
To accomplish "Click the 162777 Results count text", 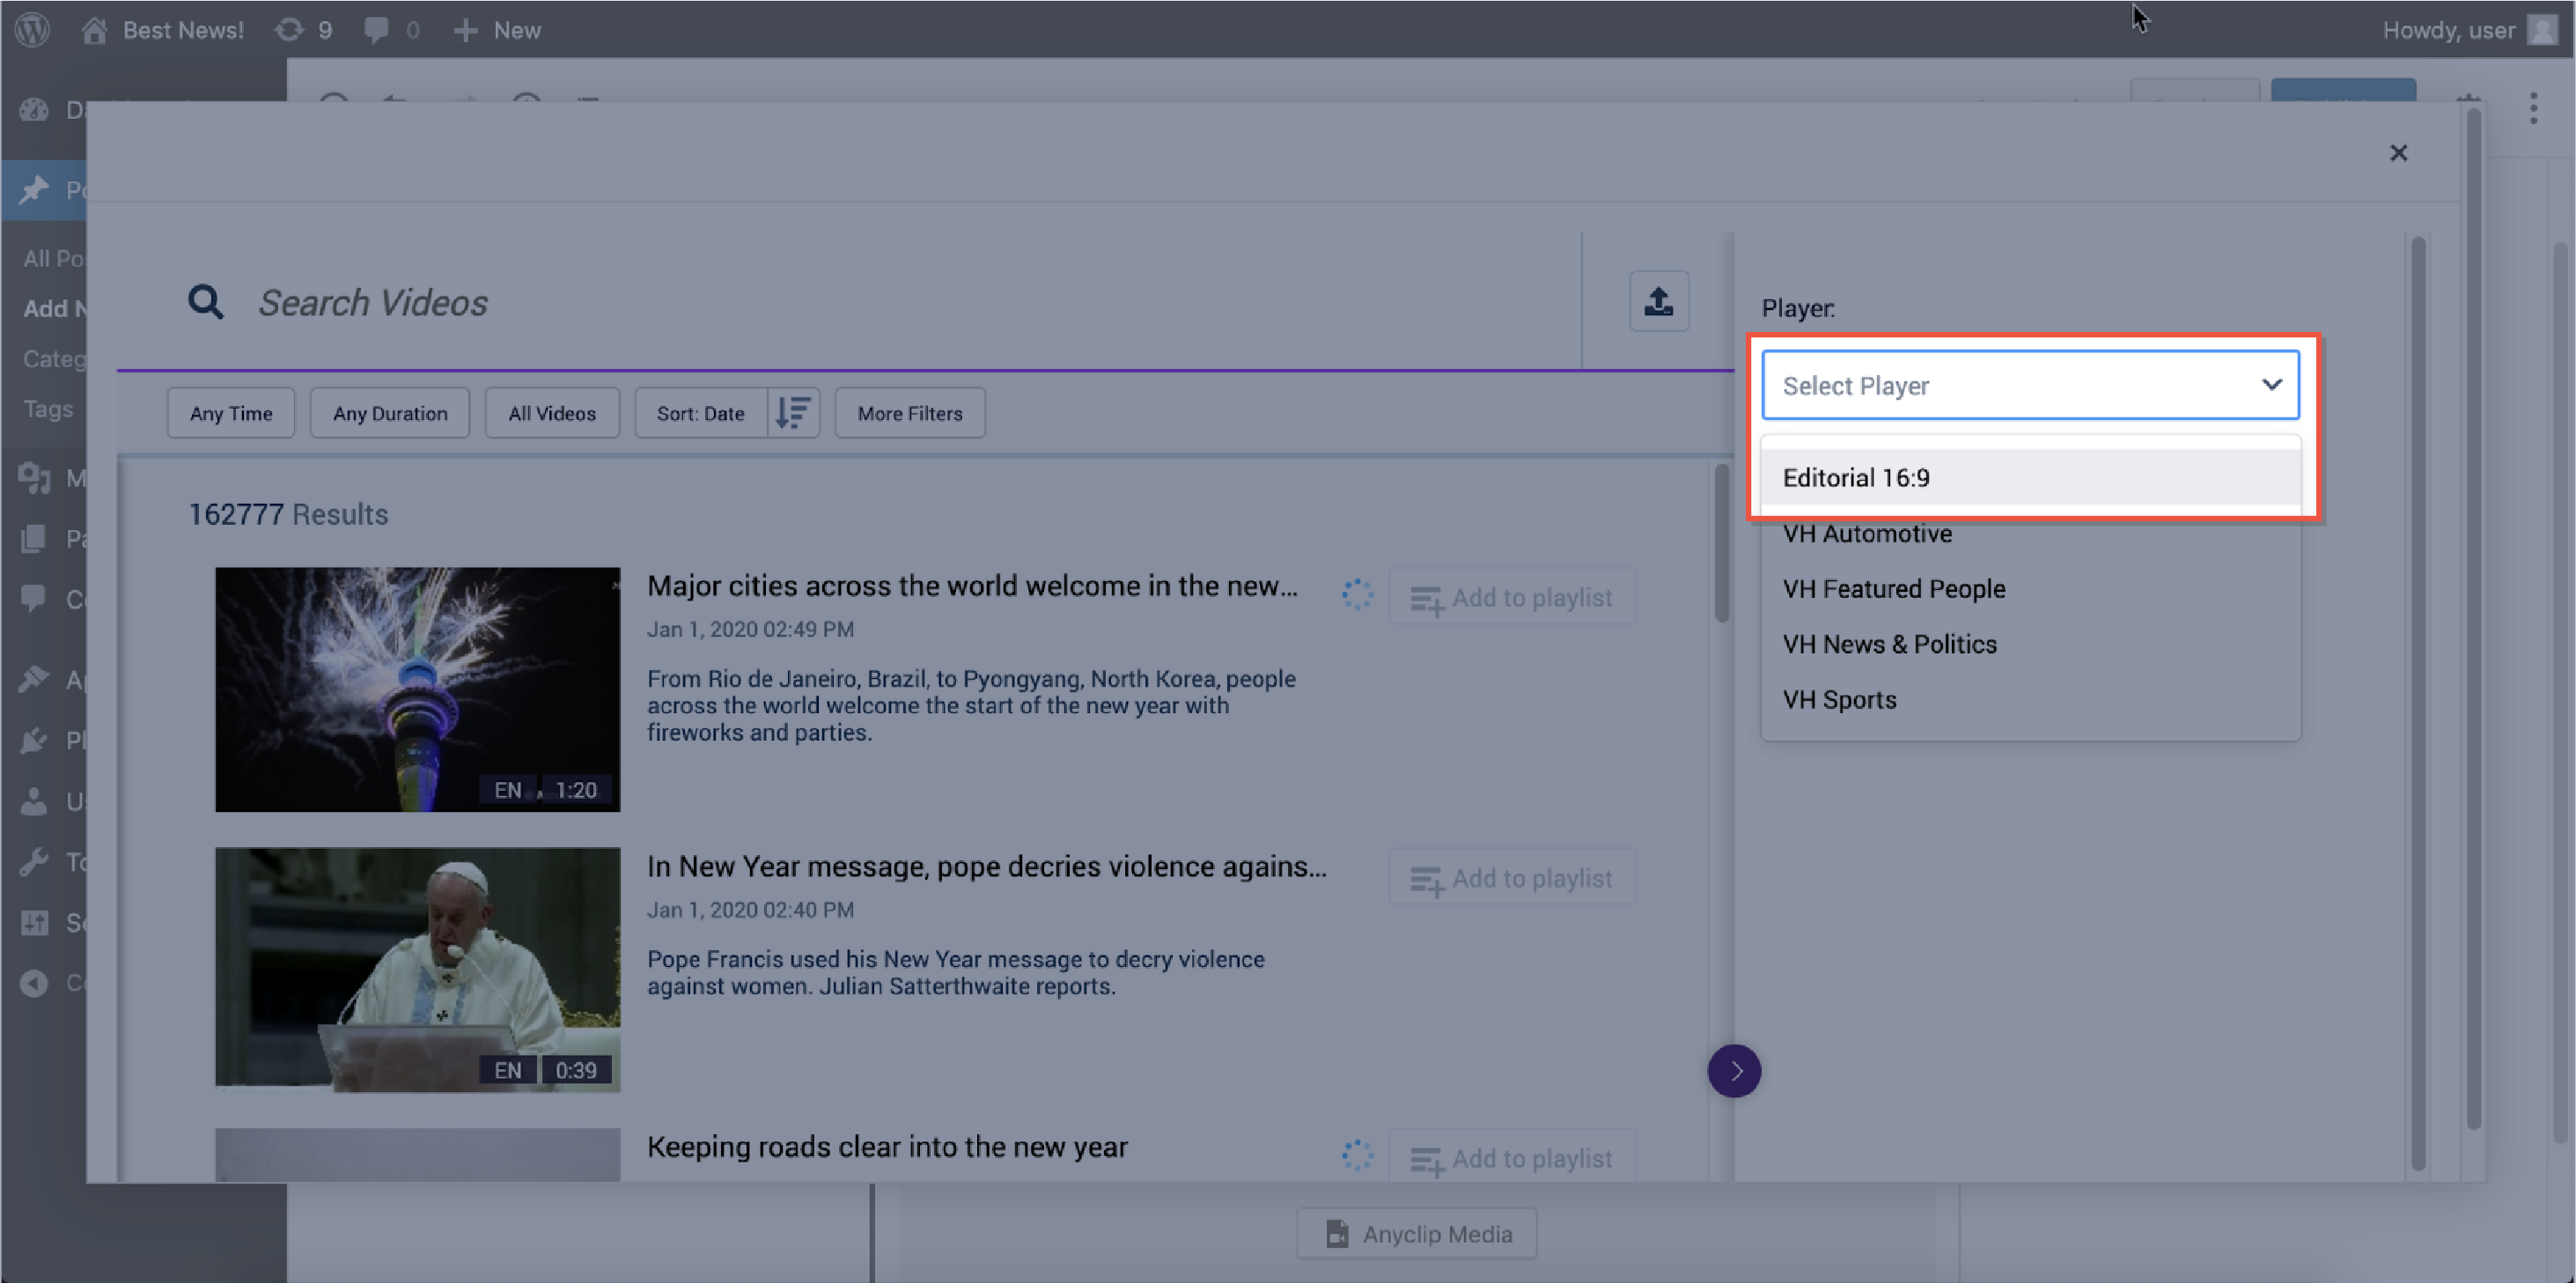I will [x=288, y=514].
